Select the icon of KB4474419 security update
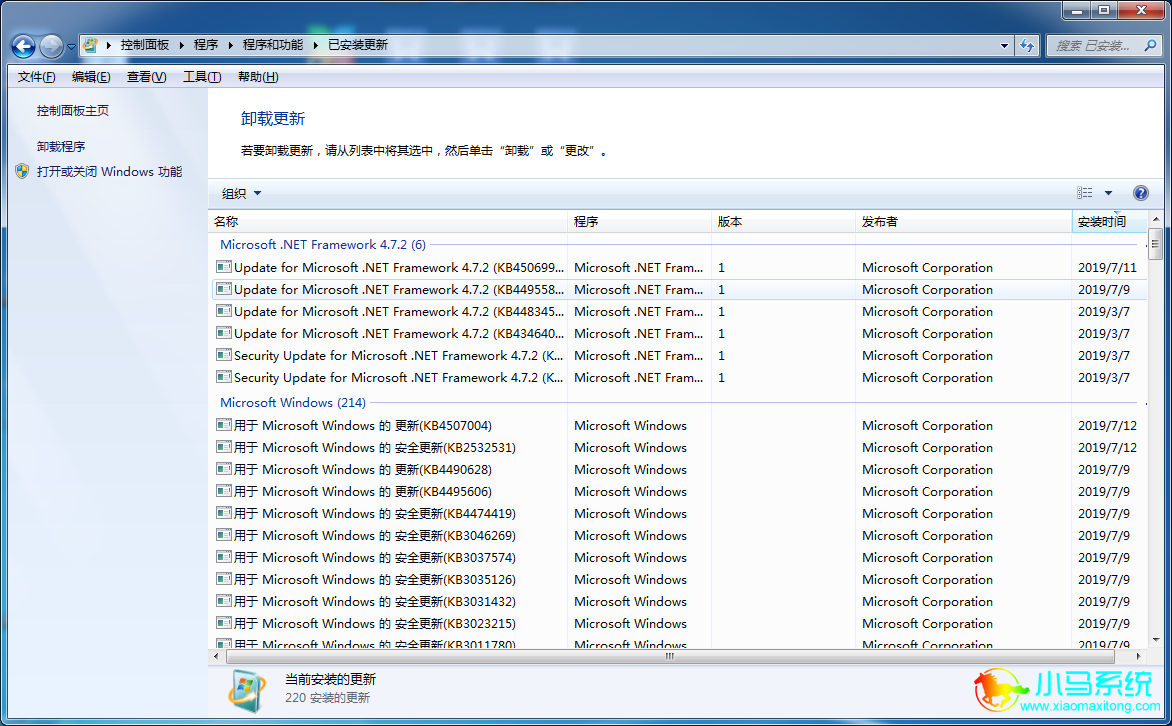Screen dimensions: 1172x726 pyautogui.click(x=223, y=513)
